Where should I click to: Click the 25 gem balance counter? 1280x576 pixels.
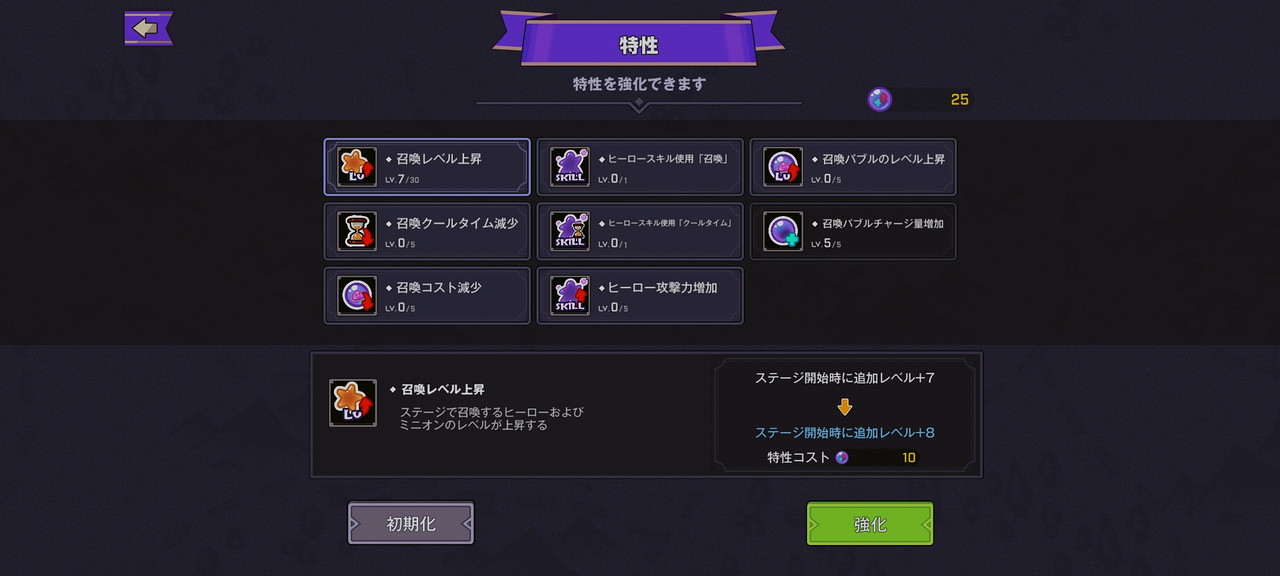(x=934, y=99)
